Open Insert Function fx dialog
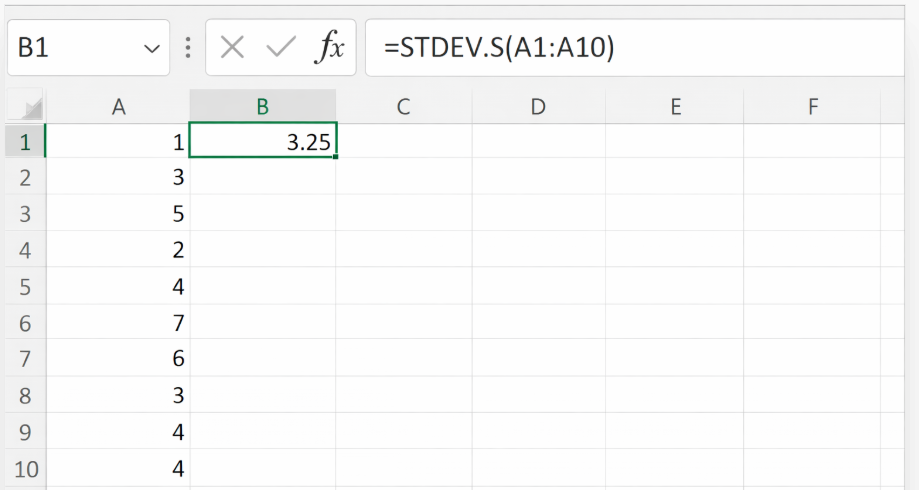The image size is (919, 490). point(329,48)
